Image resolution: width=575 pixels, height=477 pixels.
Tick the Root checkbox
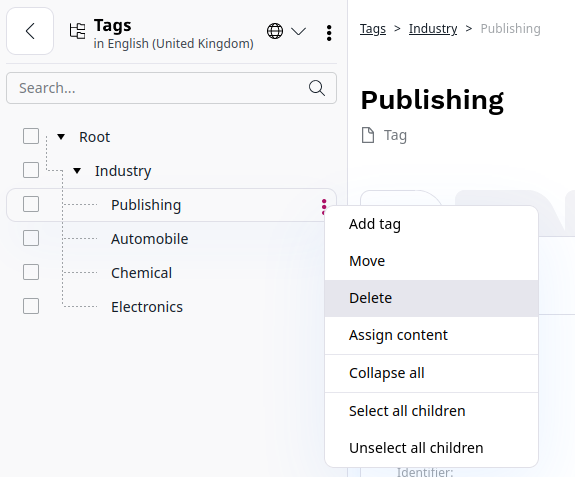31,136
